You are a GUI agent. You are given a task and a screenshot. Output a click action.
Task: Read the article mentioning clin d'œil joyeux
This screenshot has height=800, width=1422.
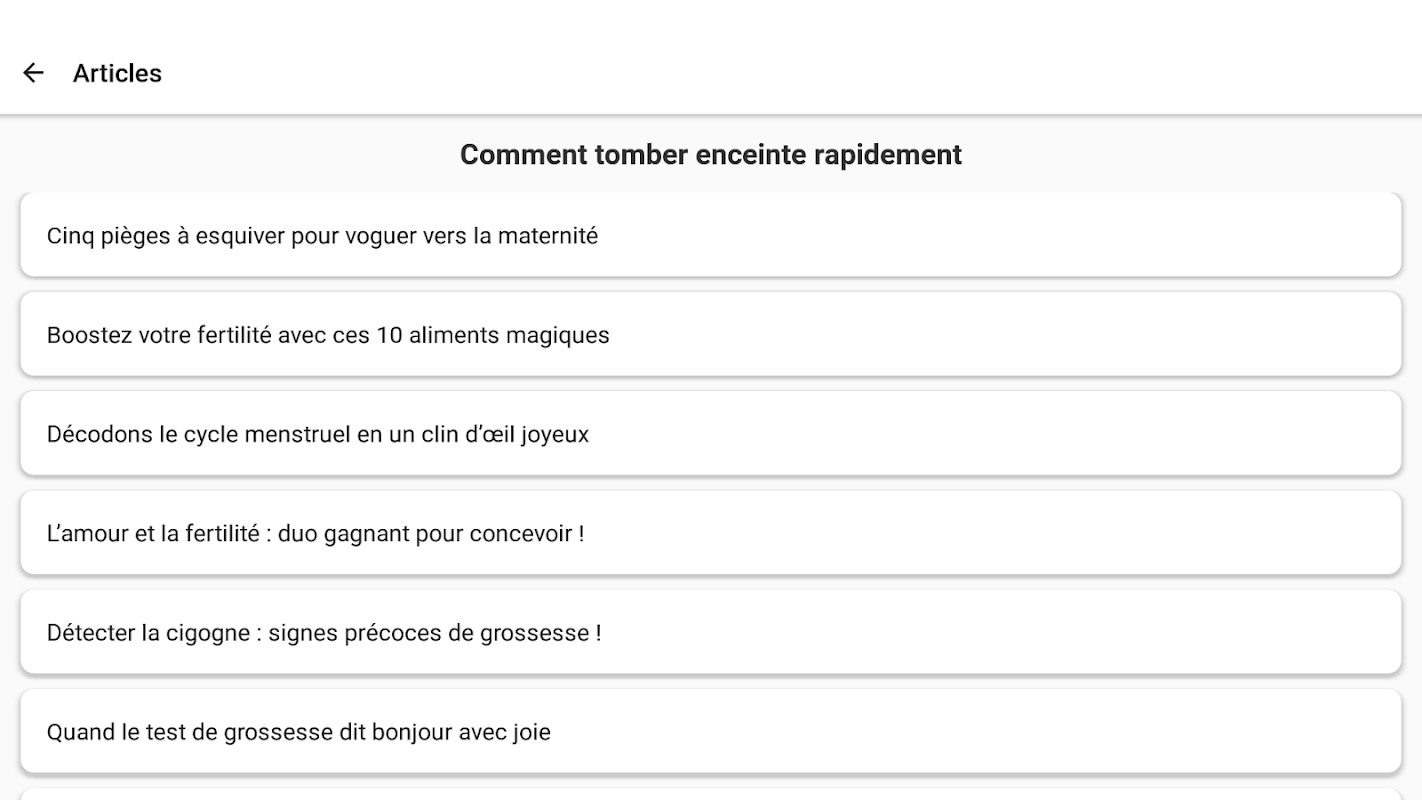[x=318, y=434]
